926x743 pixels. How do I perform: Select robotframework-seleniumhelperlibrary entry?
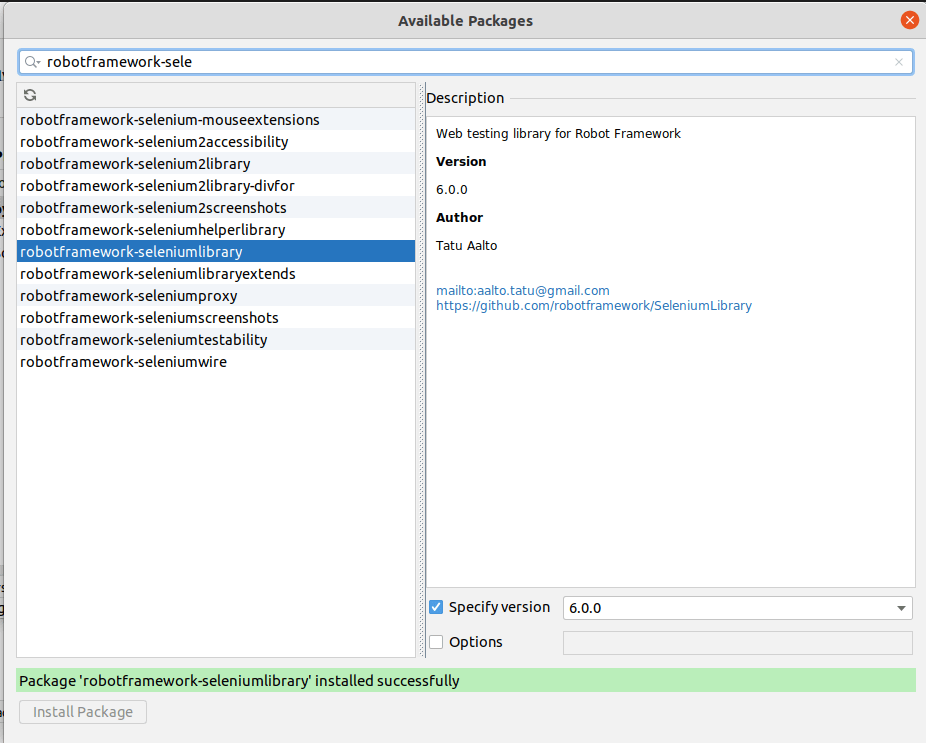[x=152, y=230]
